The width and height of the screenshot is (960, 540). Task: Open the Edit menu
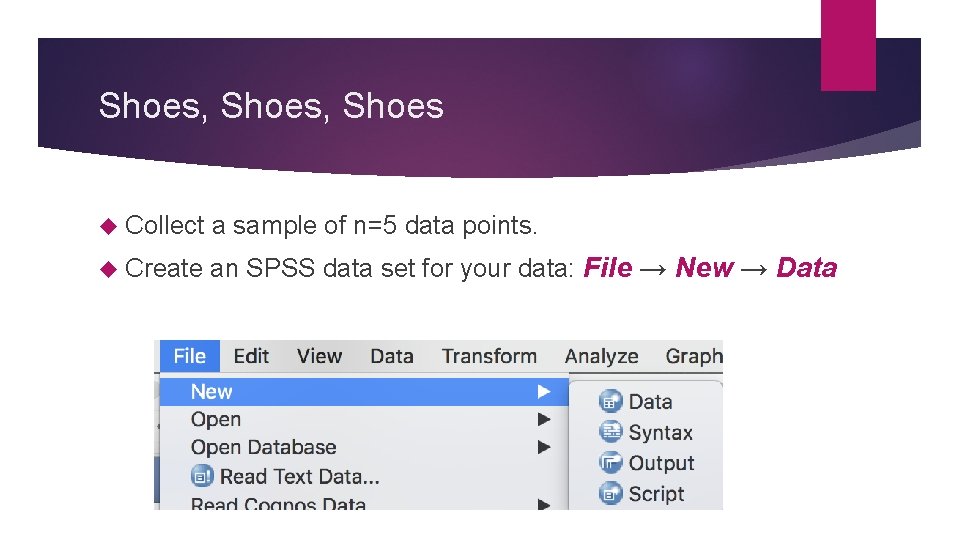click(x=251, y=356)
